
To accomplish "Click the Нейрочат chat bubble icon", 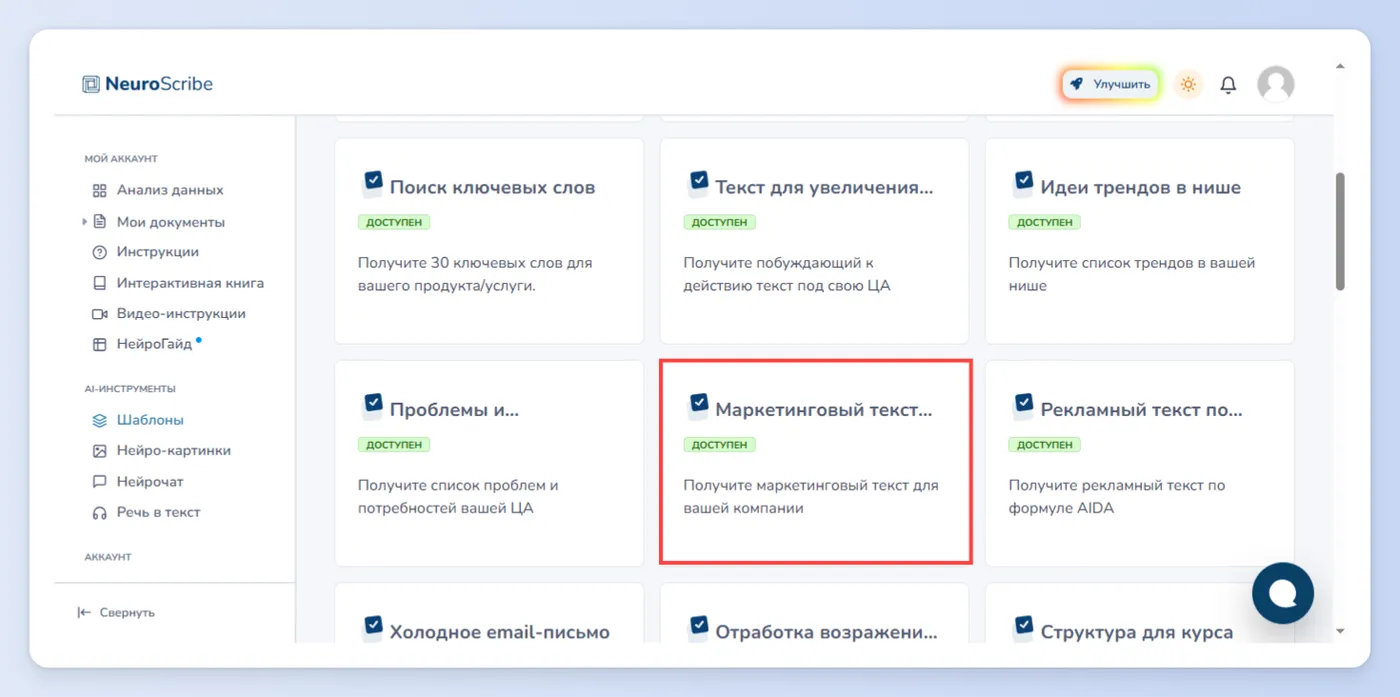I will [x=99, y=481].
